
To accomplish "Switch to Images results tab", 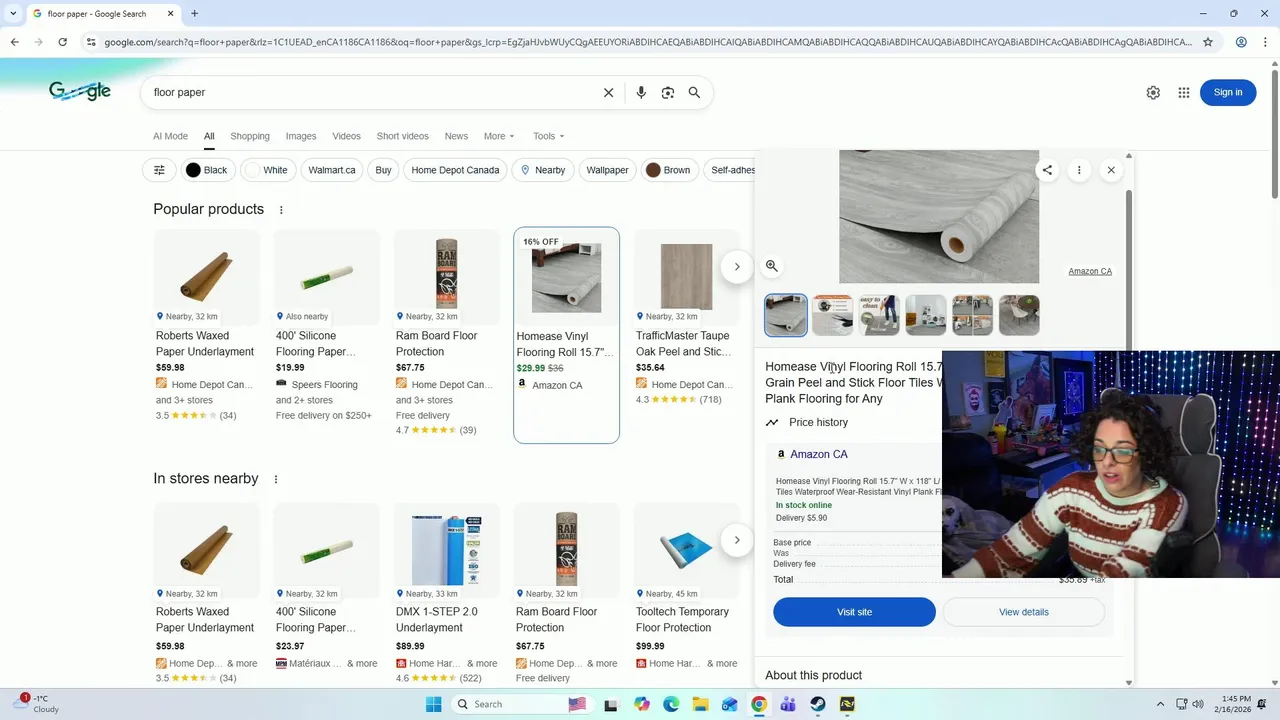I will [x=301, y=136].
